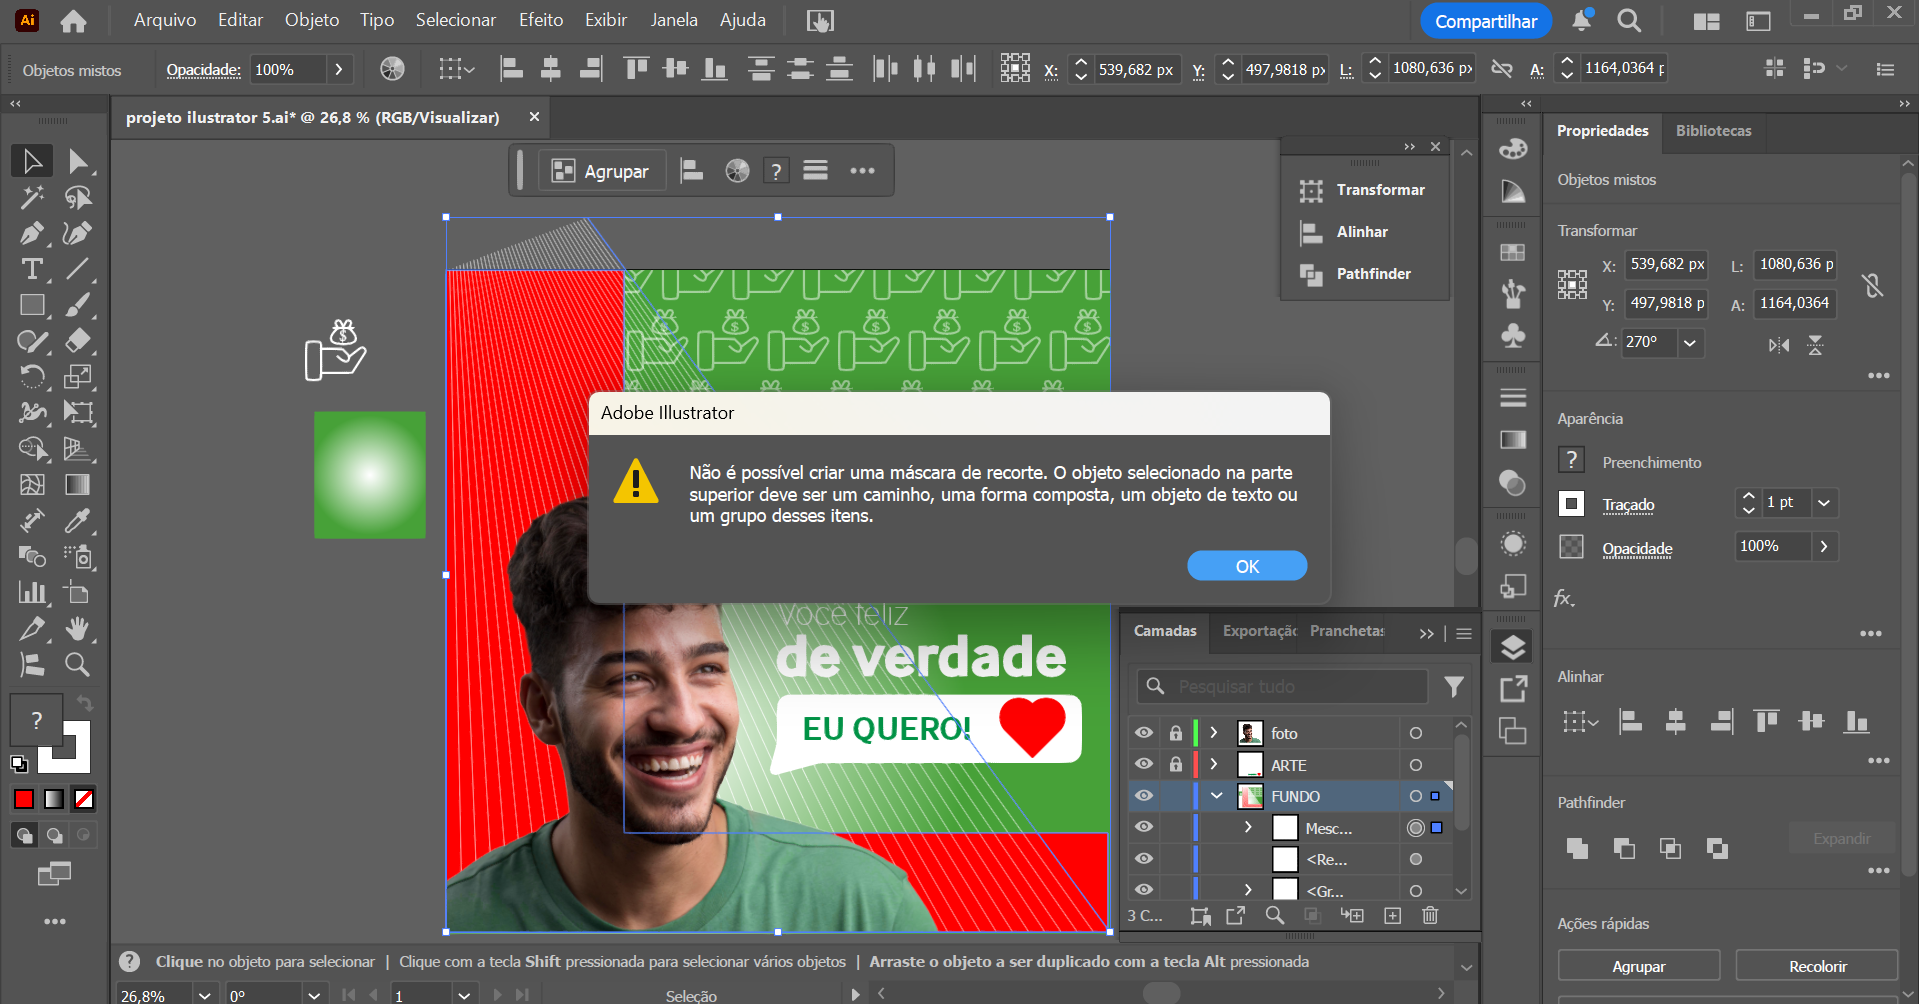Select the Column Graph tool
1919x1004 pixels.
(32, 593)
